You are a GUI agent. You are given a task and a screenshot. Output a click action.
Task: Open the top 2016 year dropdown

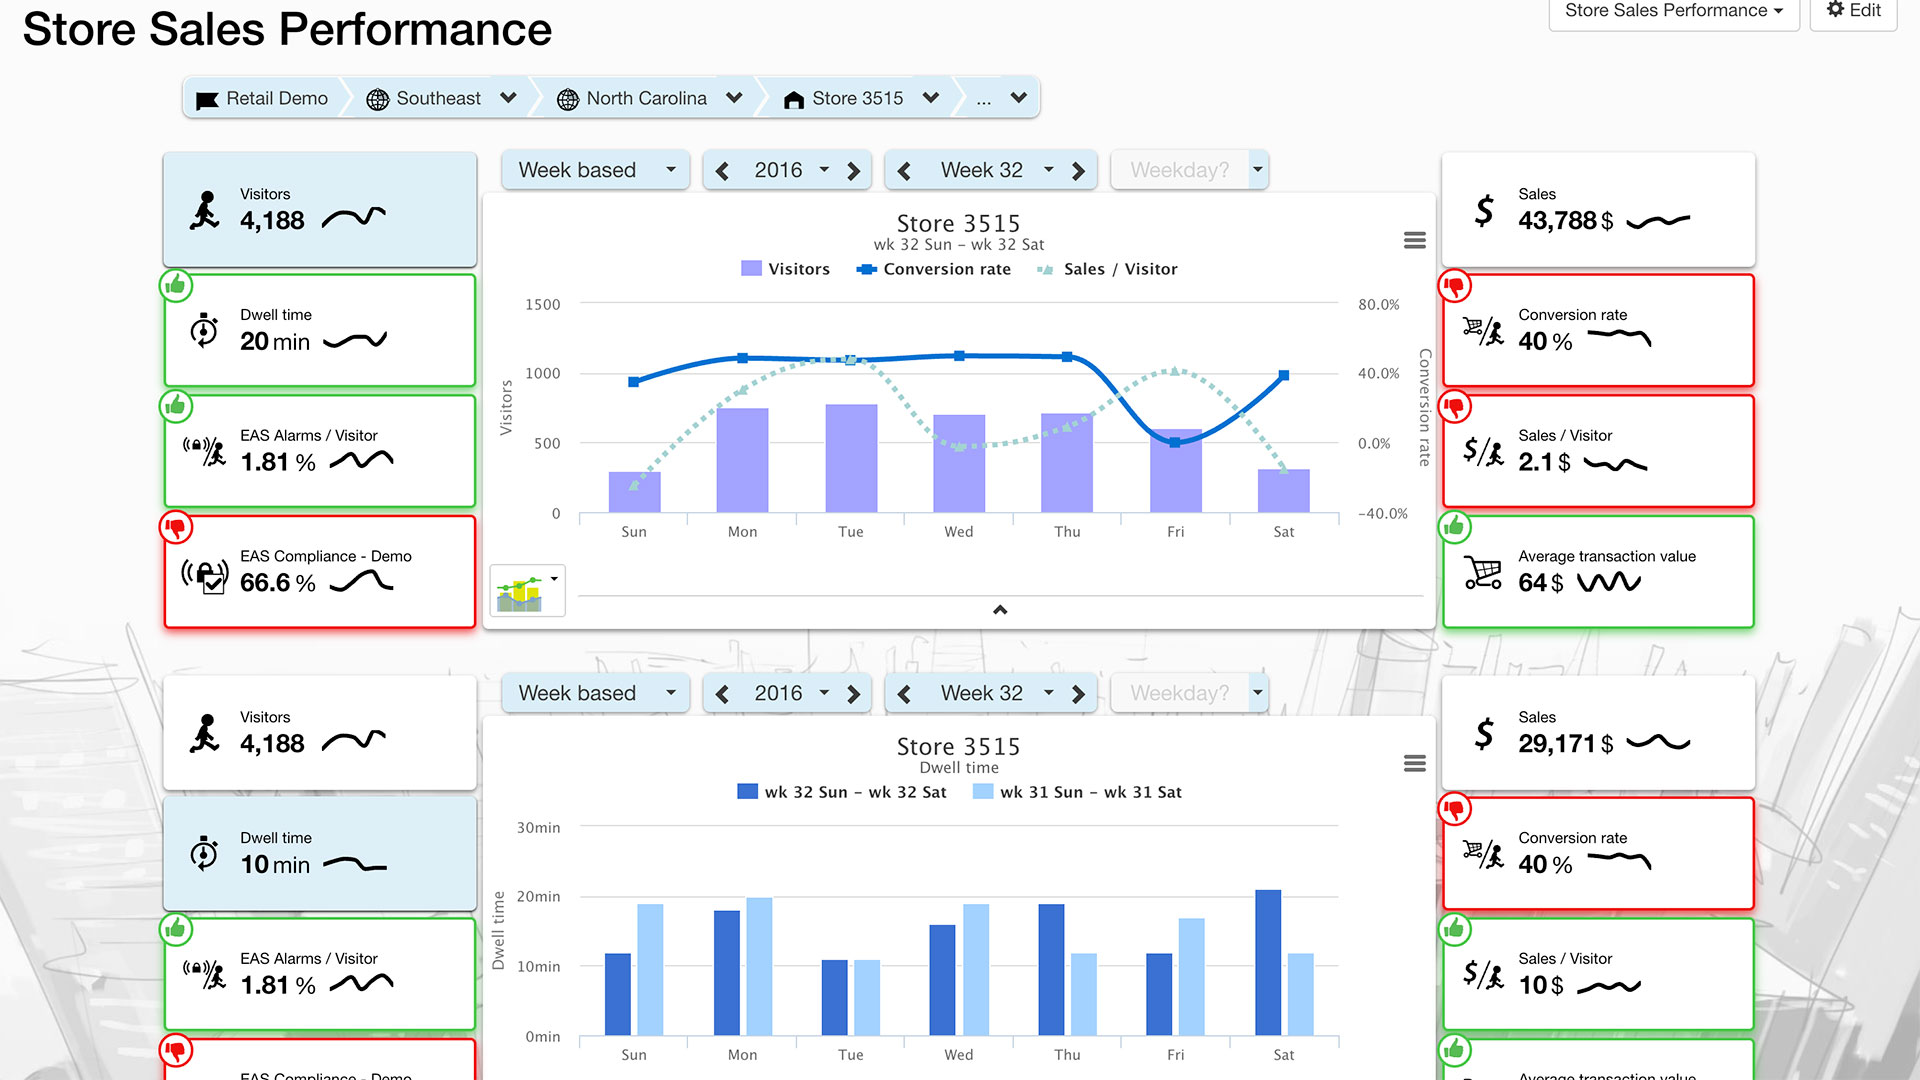[x=790, y=170]
